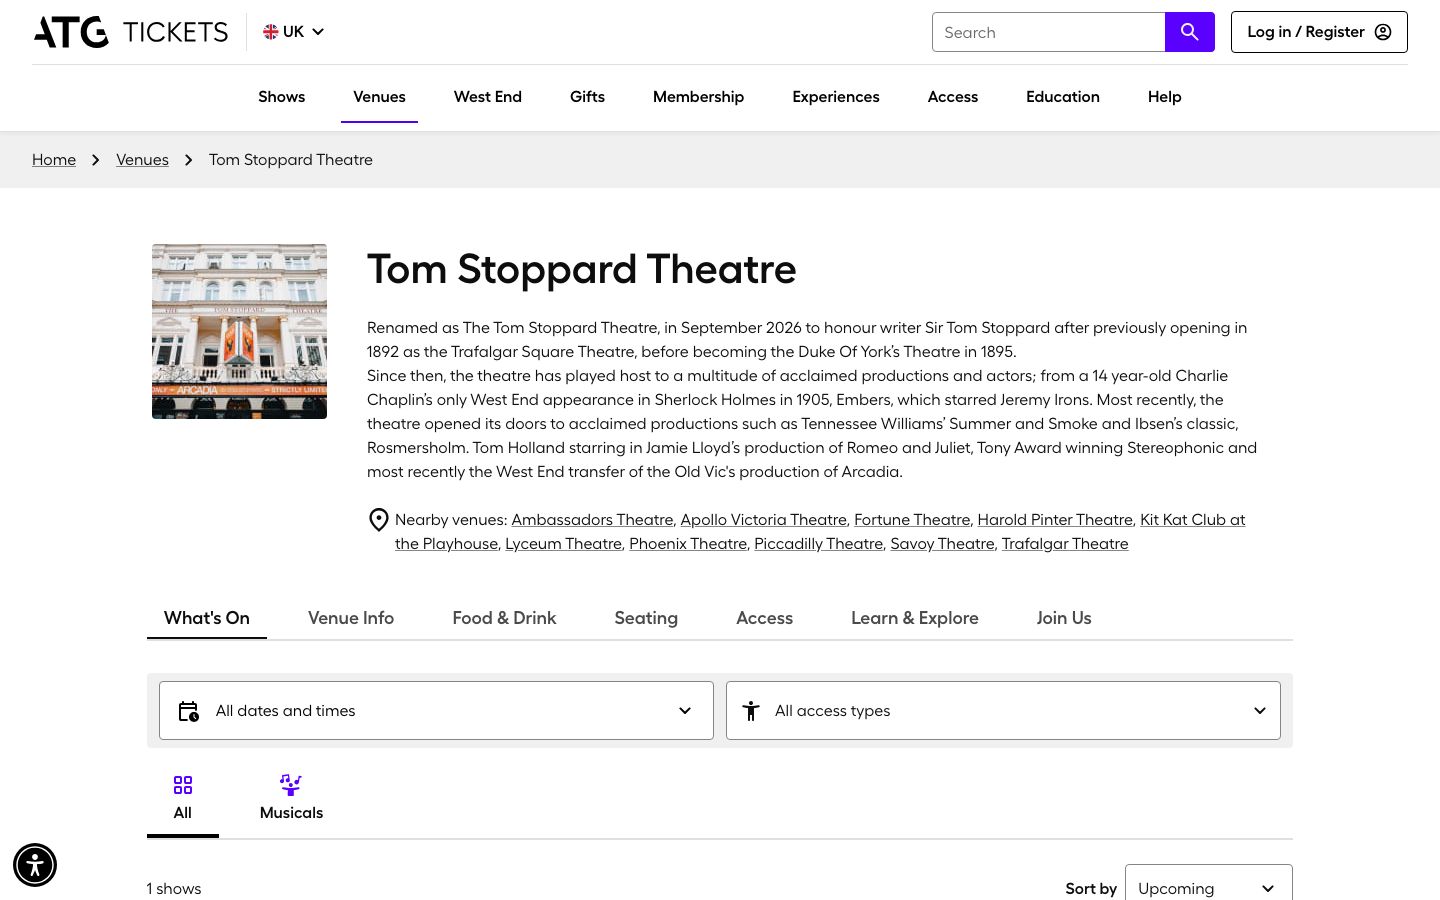Image resolution: width=1440 pixels, height=900 pixels.
Task: Click the user profile icon in Log in button
Action: pos(1383,32)
